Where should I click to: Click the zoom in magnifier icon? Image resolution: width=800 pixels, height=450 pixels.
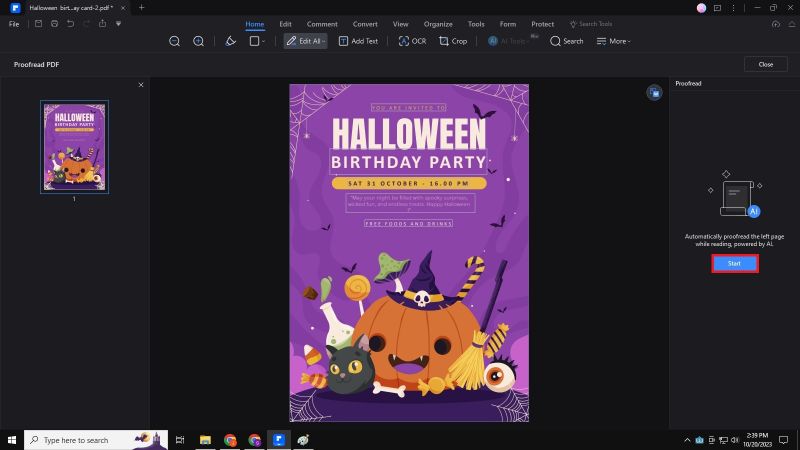(x=199, y=41)
